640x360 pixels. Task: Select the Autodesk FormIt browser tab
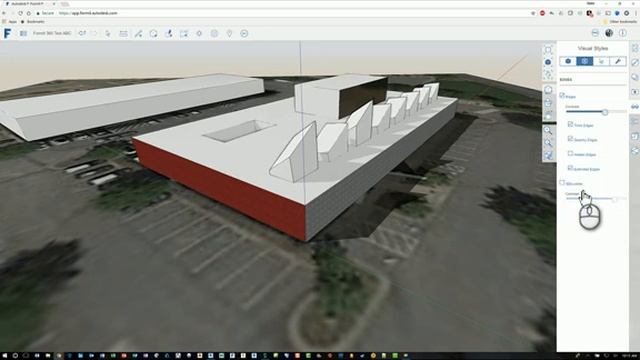(x=29, y=4)
